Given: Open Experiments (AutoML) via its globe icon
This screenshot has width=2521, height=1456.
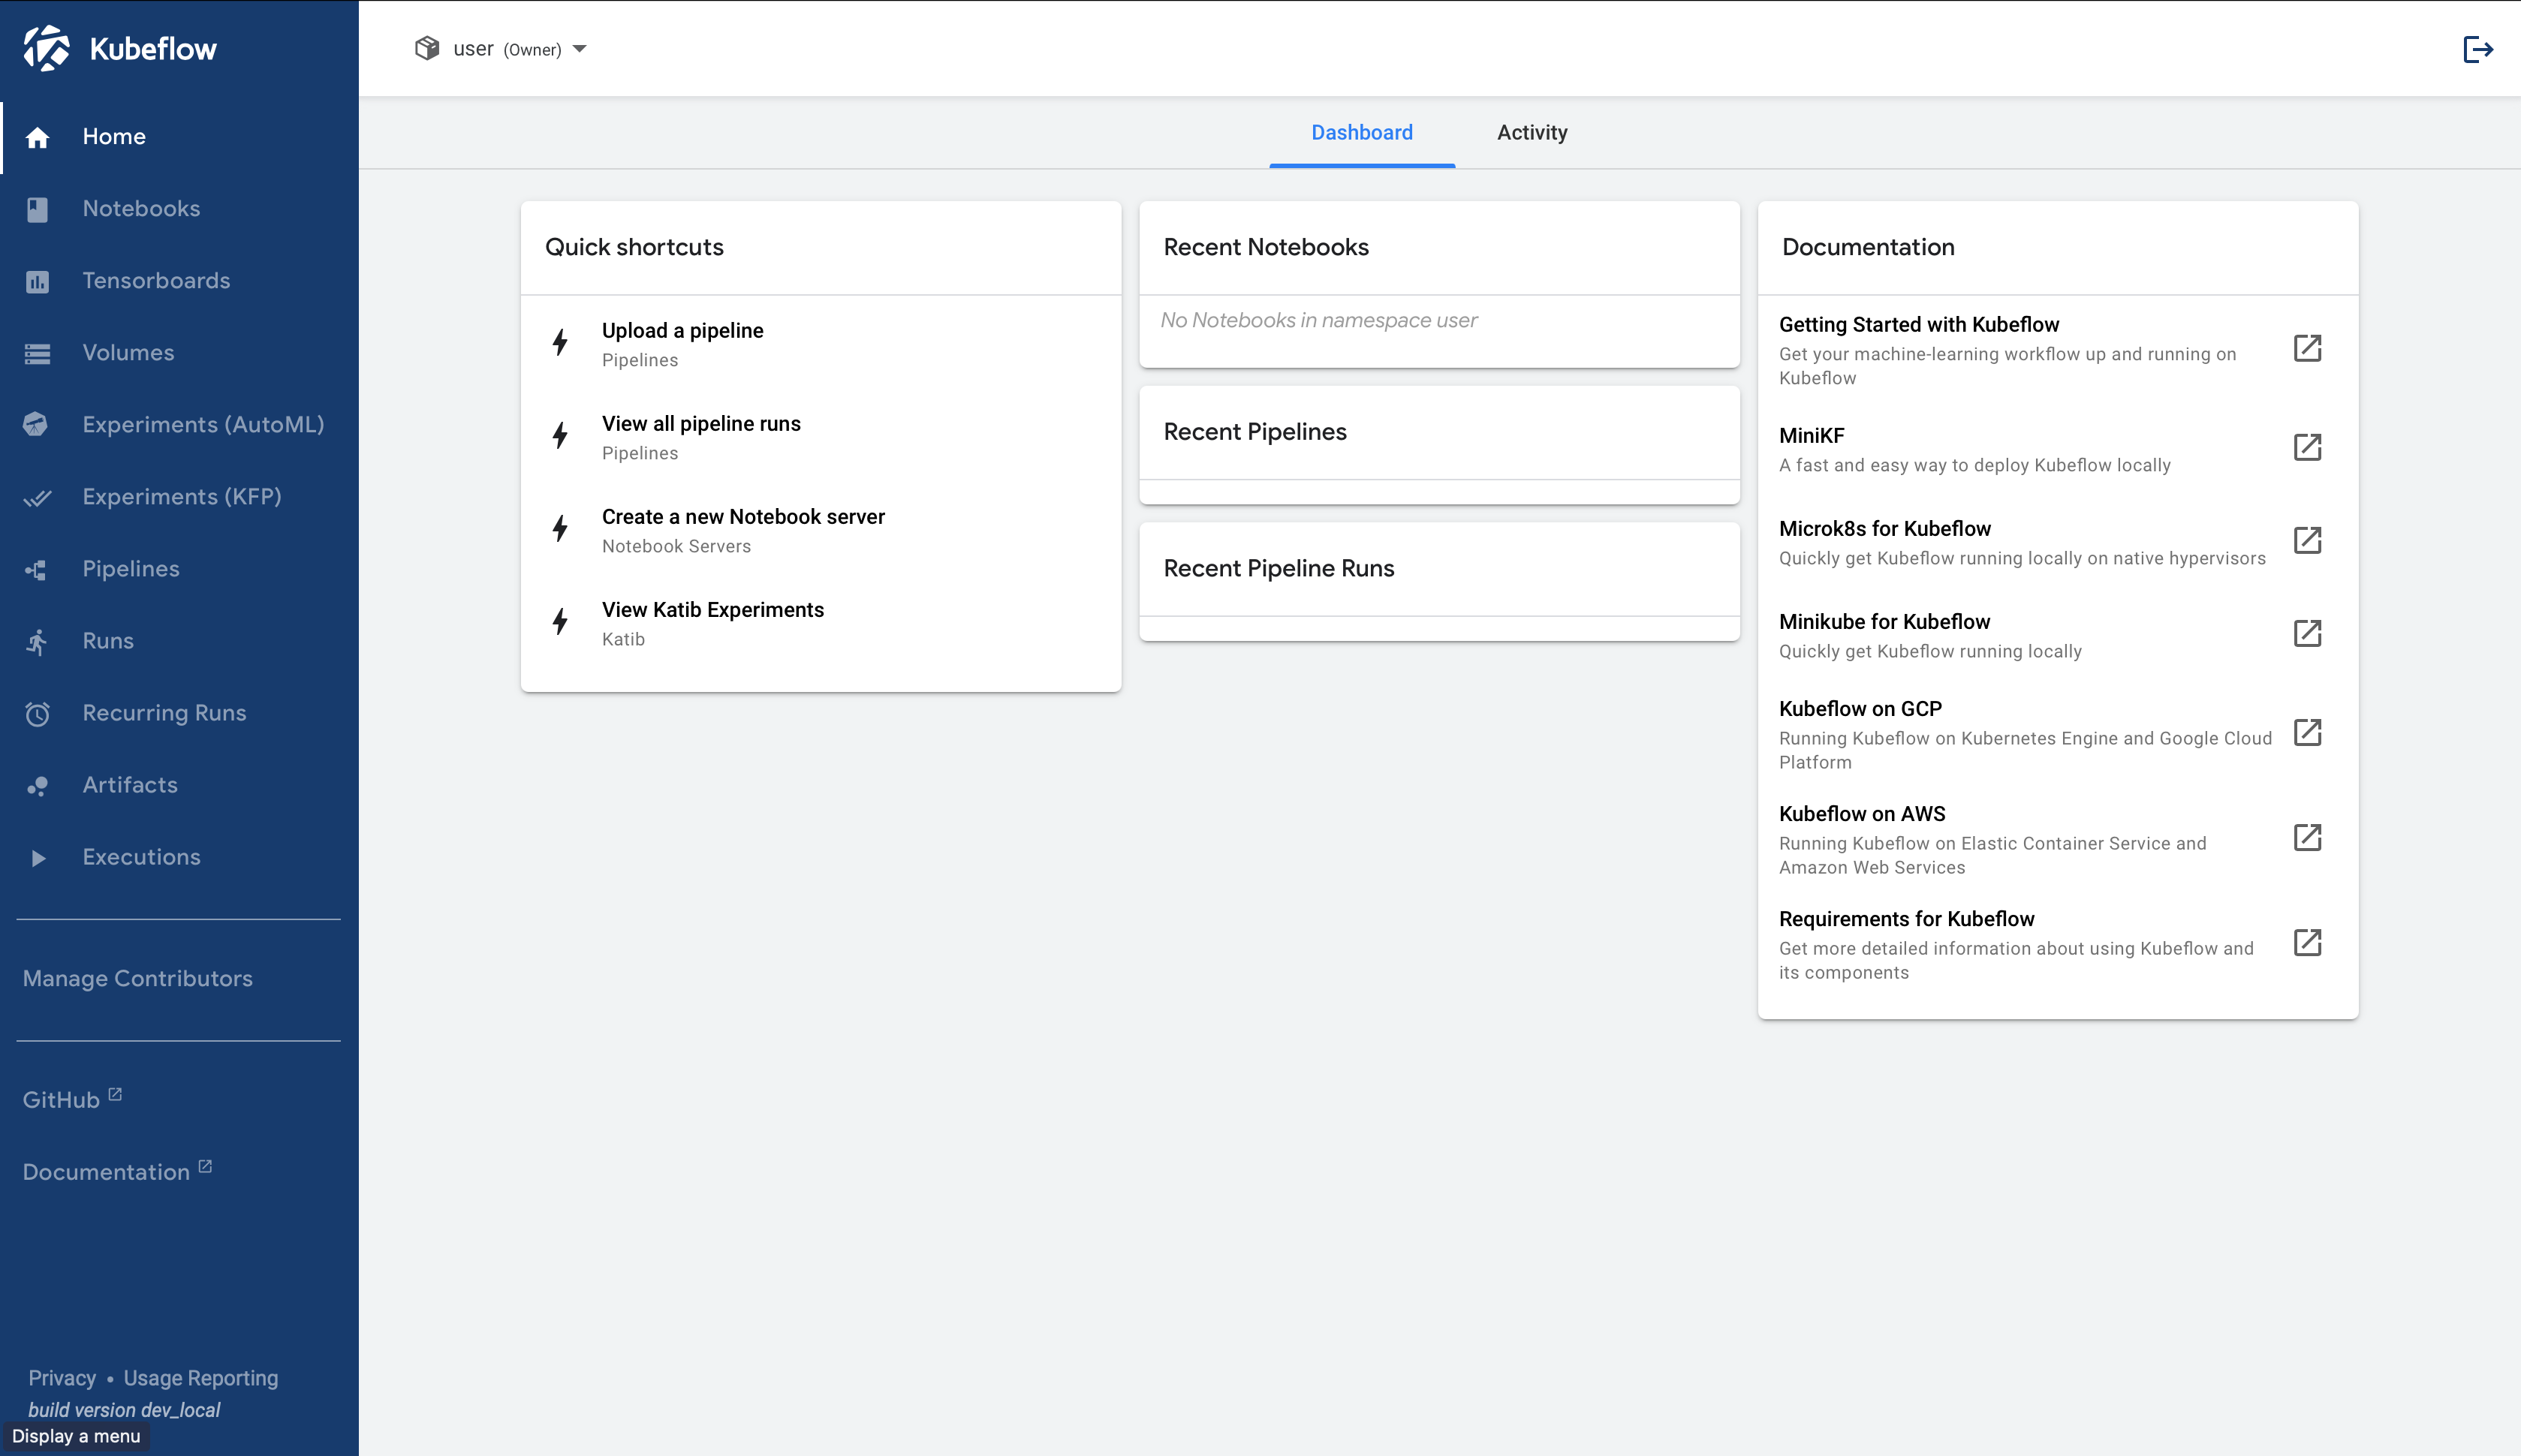Looking at the screenshot, I should (x=37, y=424).
